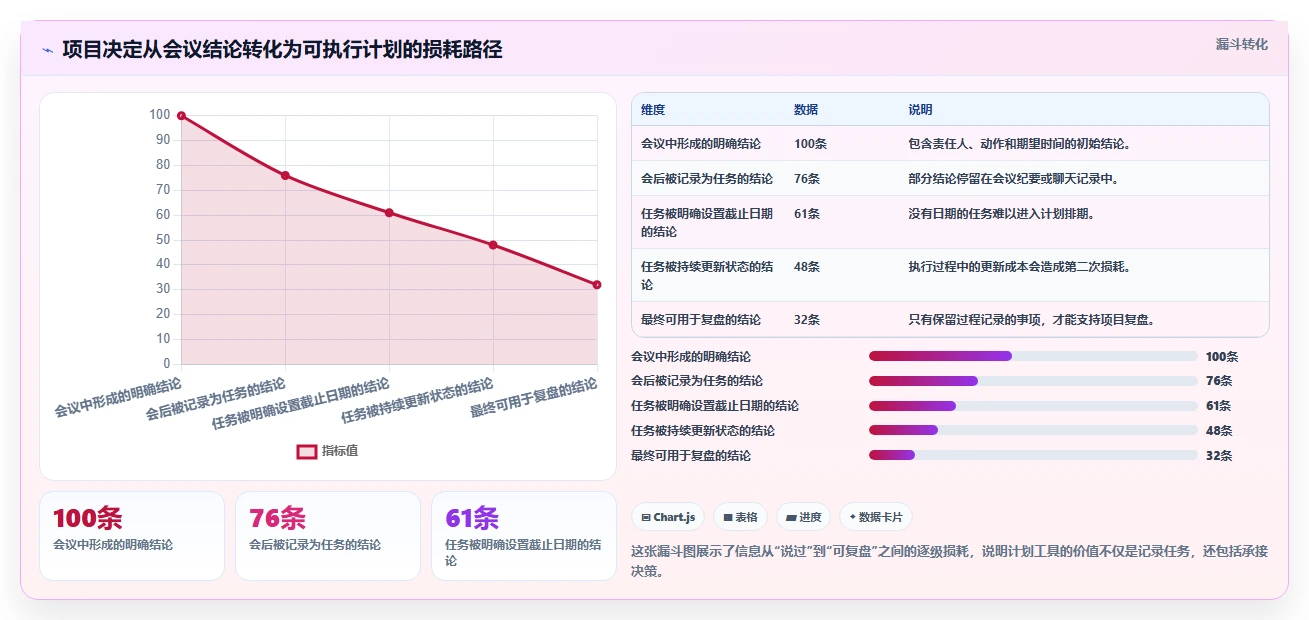The width and height of the screenshot is (1309, 620).
Task: Click the 61条 progress bar
Action: point(1033,406)
